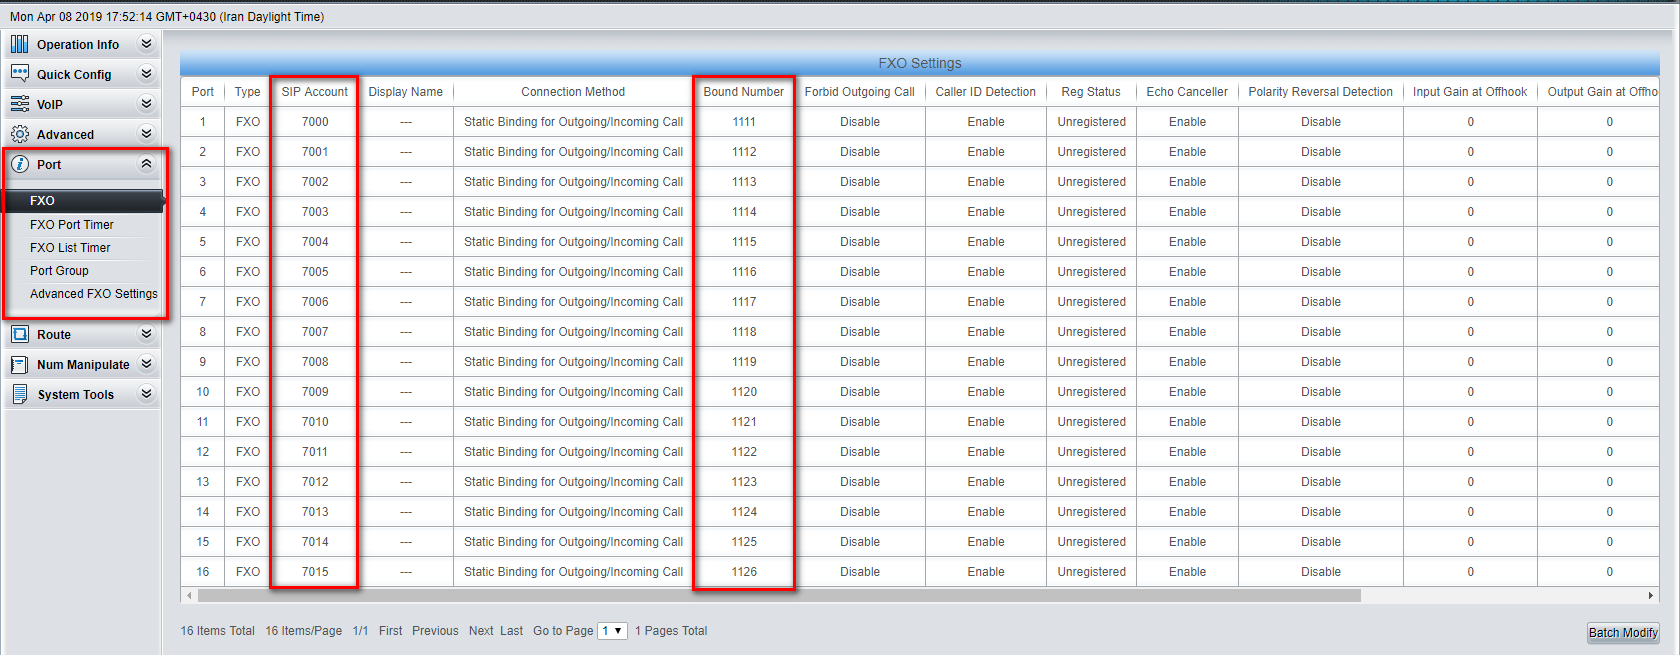Viewport: 1680px width, 655px height.
Task: Expand the Operation Info chevron
Action: 146,44
